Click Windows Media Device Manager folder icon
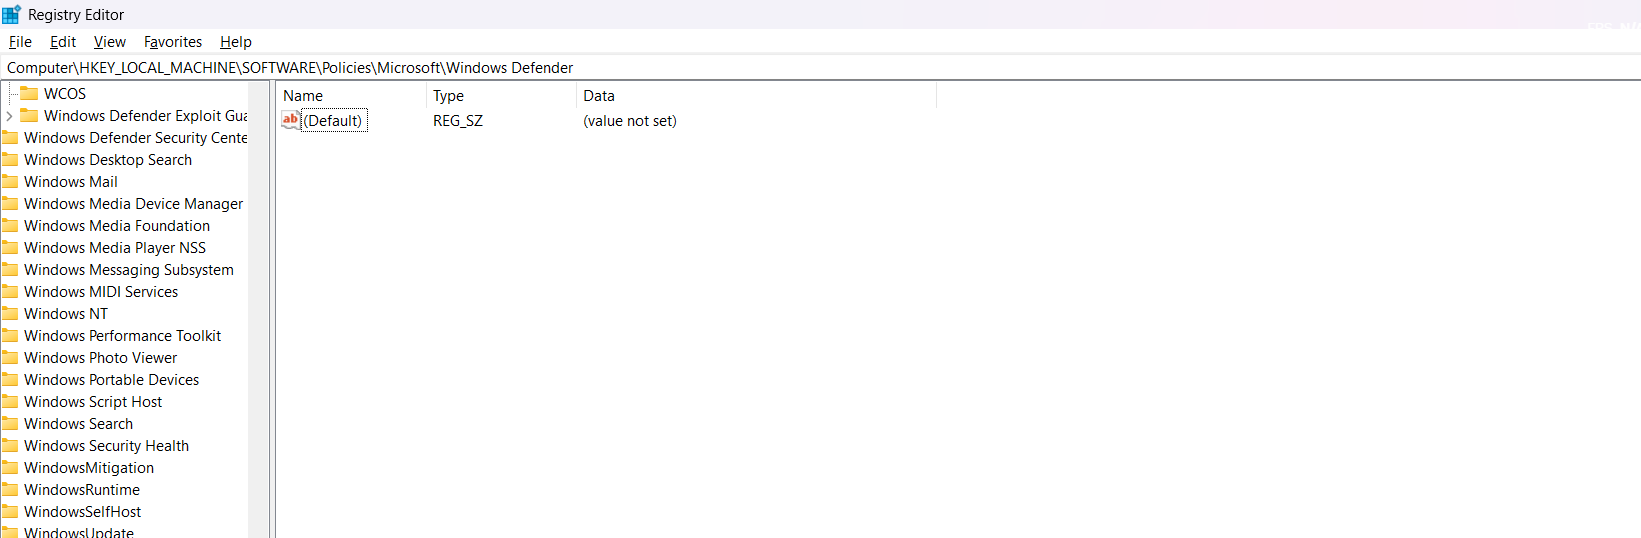This screenshot has height=538, width=1641. pyautogui.click(x=10, y=204)
